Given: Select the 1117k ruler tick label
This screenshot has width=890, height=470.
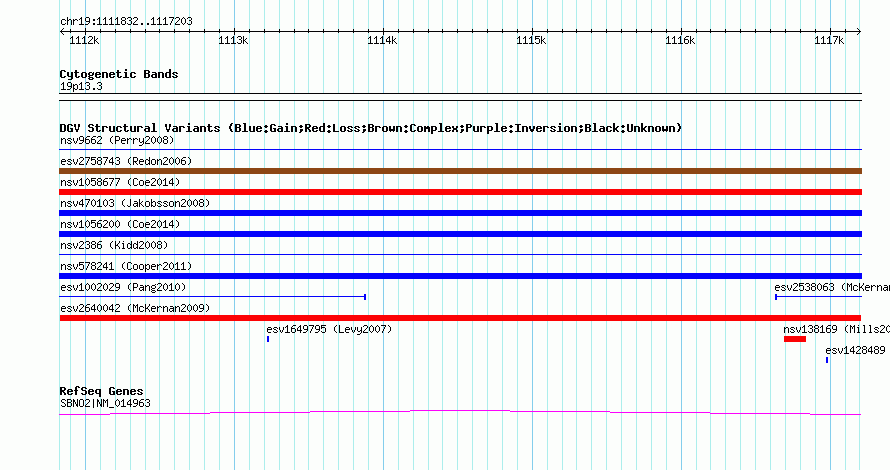Looking at the screenshot, I should pyautogui.click(x=829, y=40).
